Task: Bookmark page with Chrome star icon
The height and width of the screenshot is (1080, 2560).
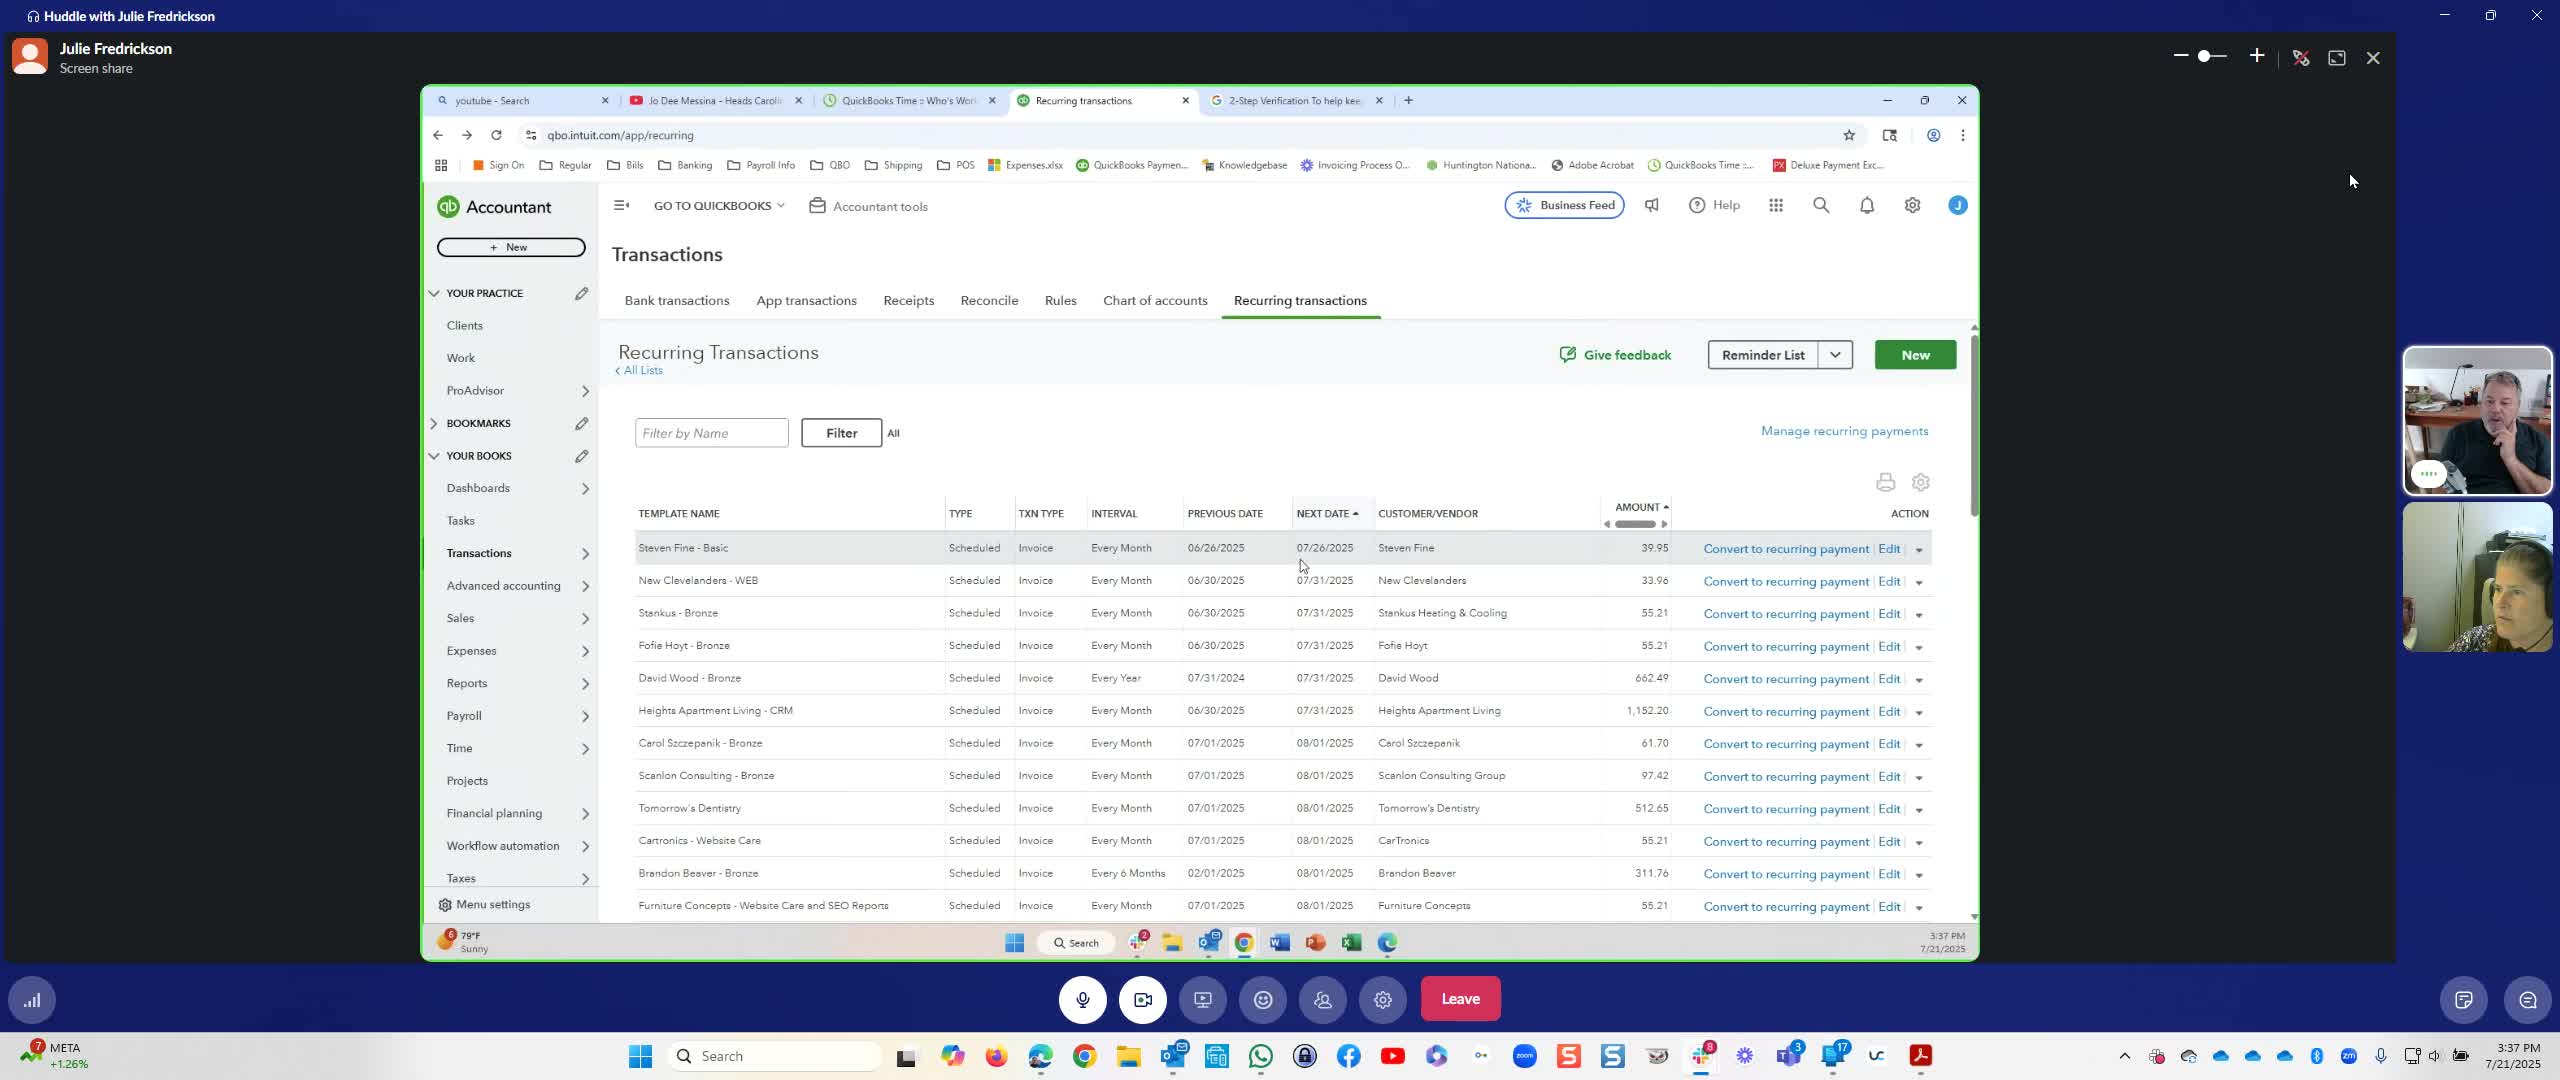Action: 1849,135
